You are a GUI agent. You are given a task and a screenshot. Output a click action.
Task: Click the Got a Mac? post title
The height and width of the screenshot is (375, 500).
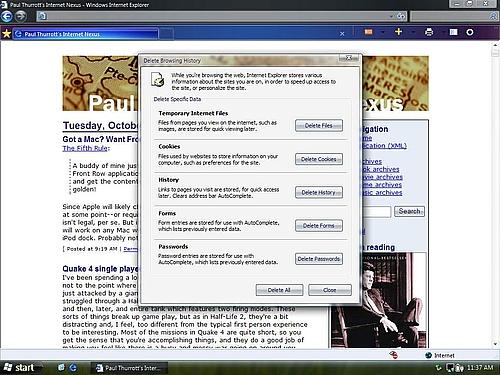[x=100, y=139]
